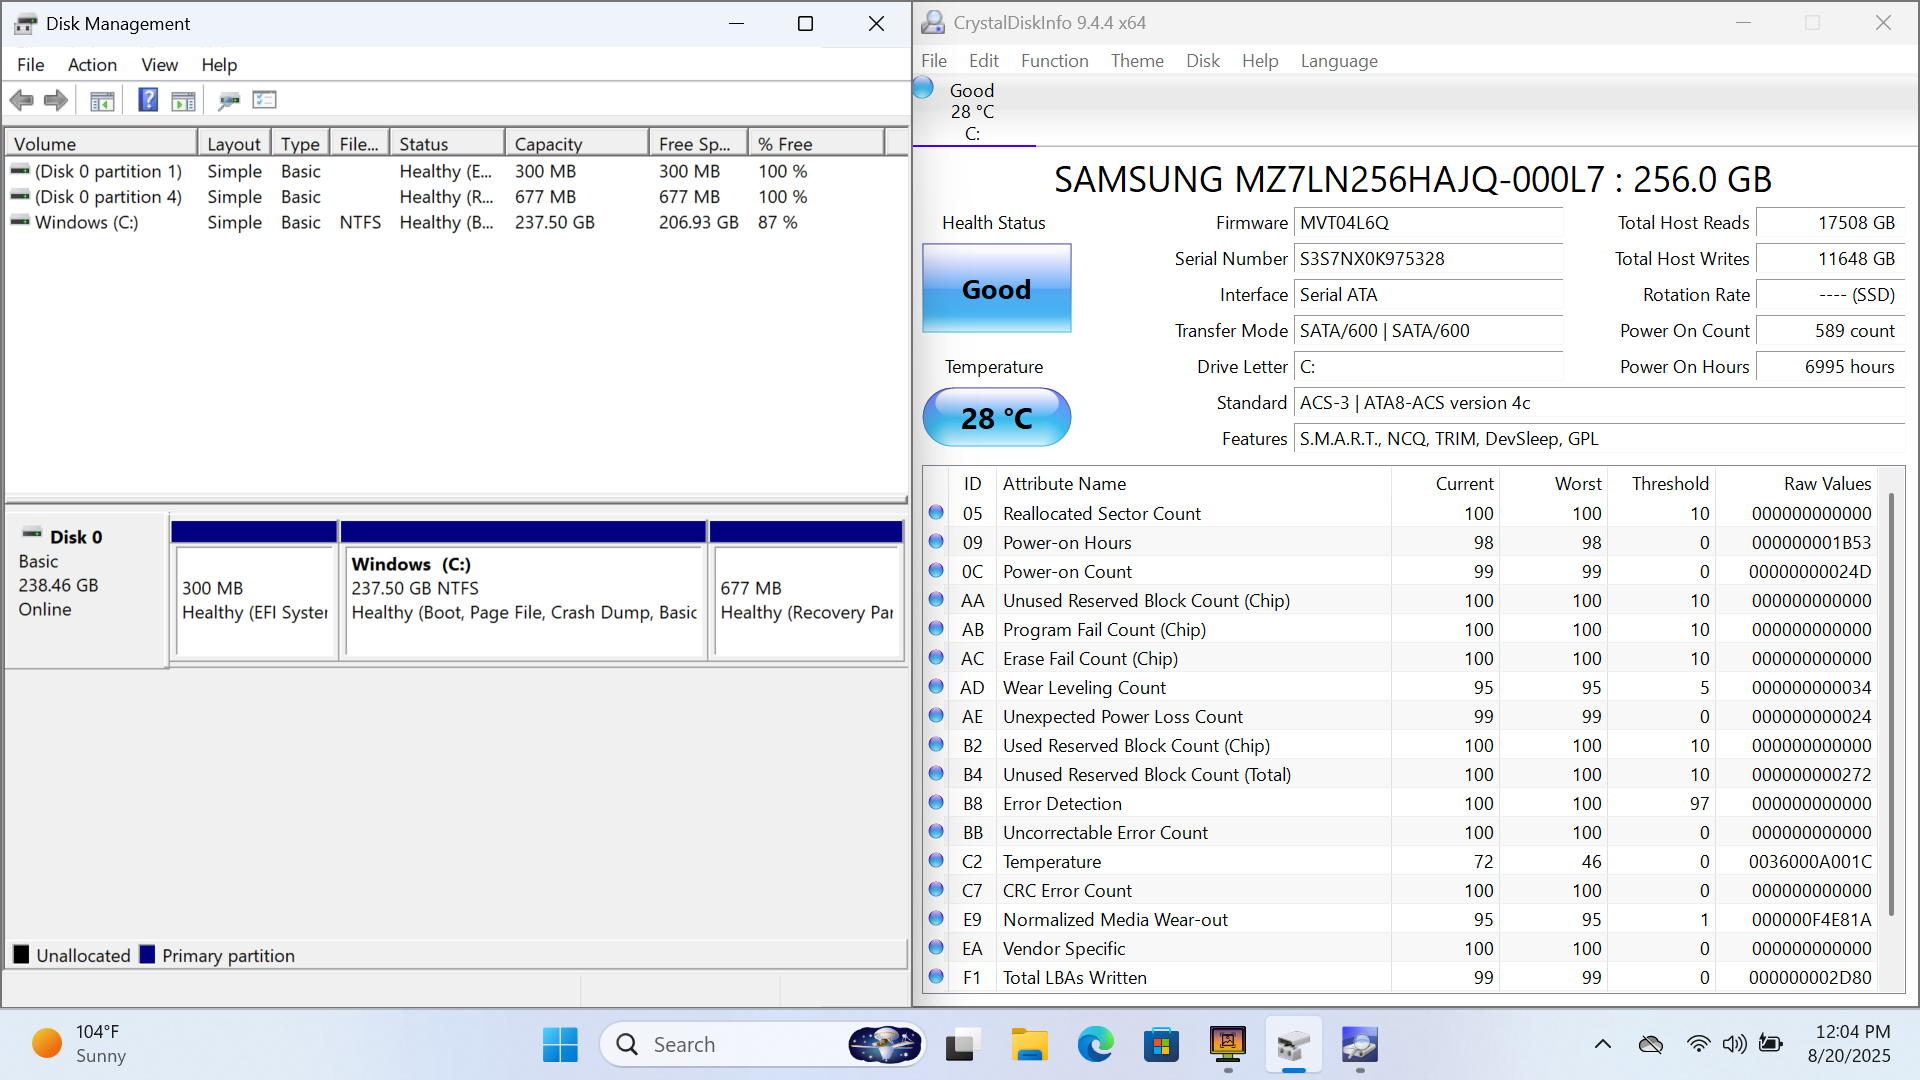Viewport: 1920px width, 1080px height.
Task: Show hidden system tray icons chevron
Action: [1602, 1045]
